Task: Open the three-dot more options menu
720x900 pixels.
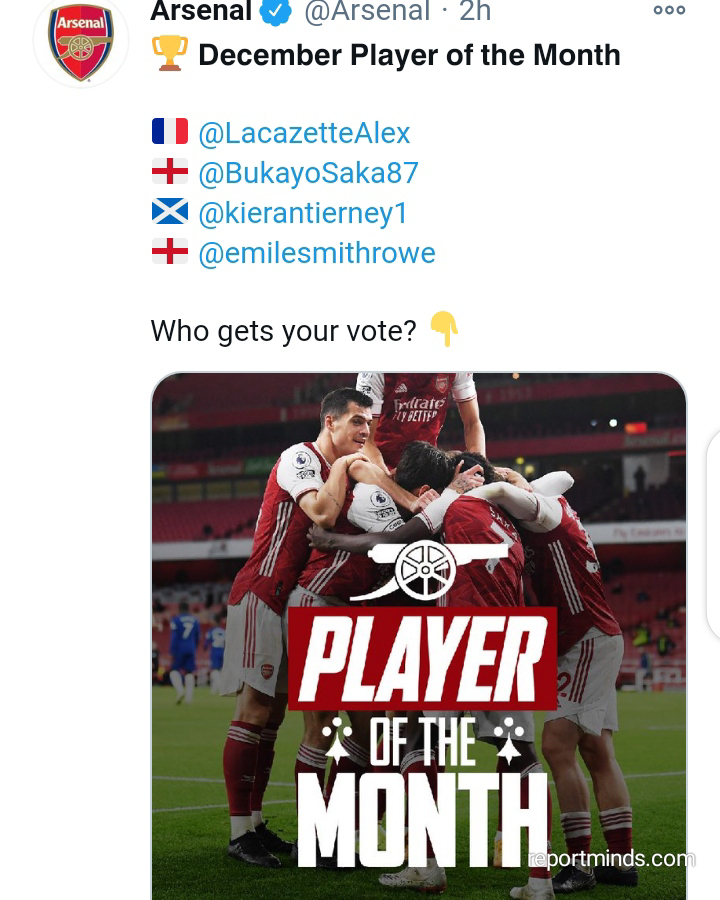Action: point(669,11)
